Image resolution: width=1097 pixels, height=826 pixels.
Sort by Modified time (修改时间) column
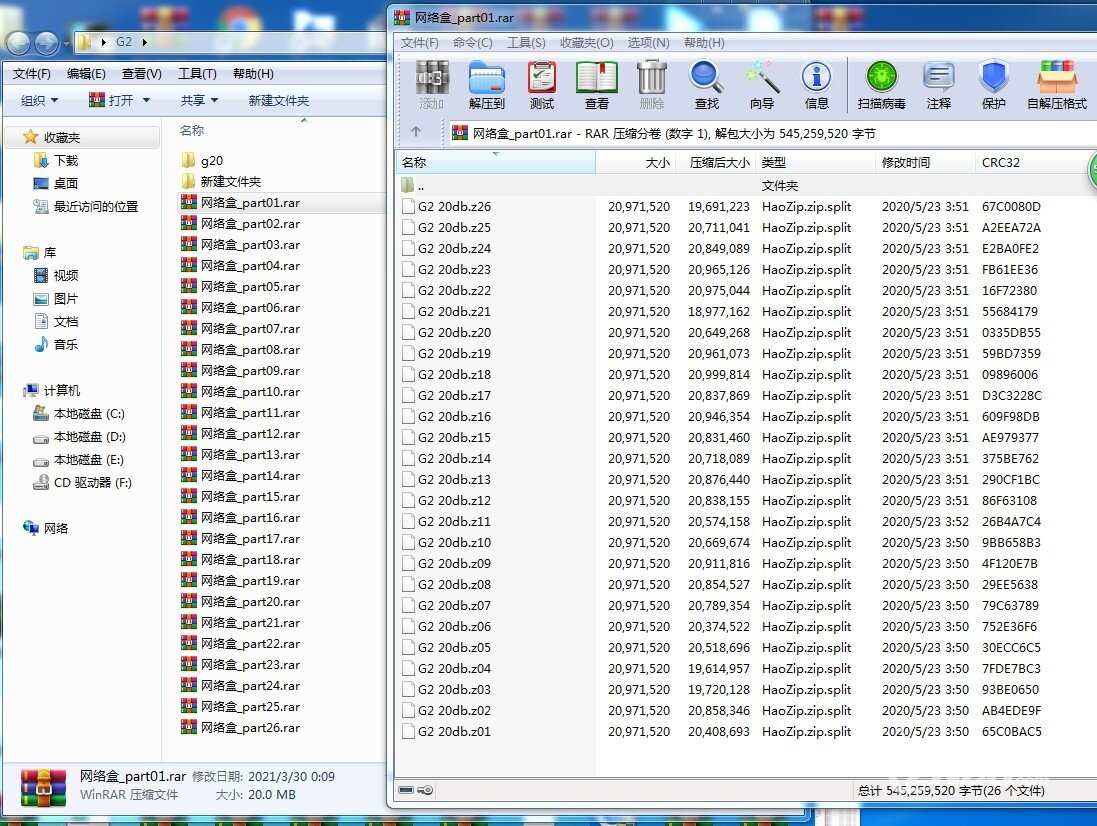(x=924, y=162)
